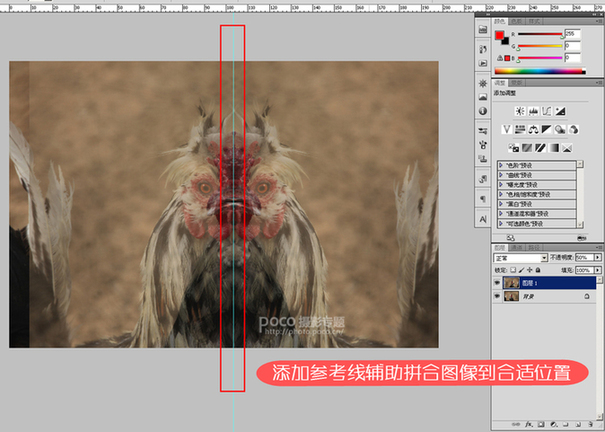The height and width of the screenshot is (432, 605).
Task: Click the Color Balance scales icon
Action: click(x=534, y=129)
